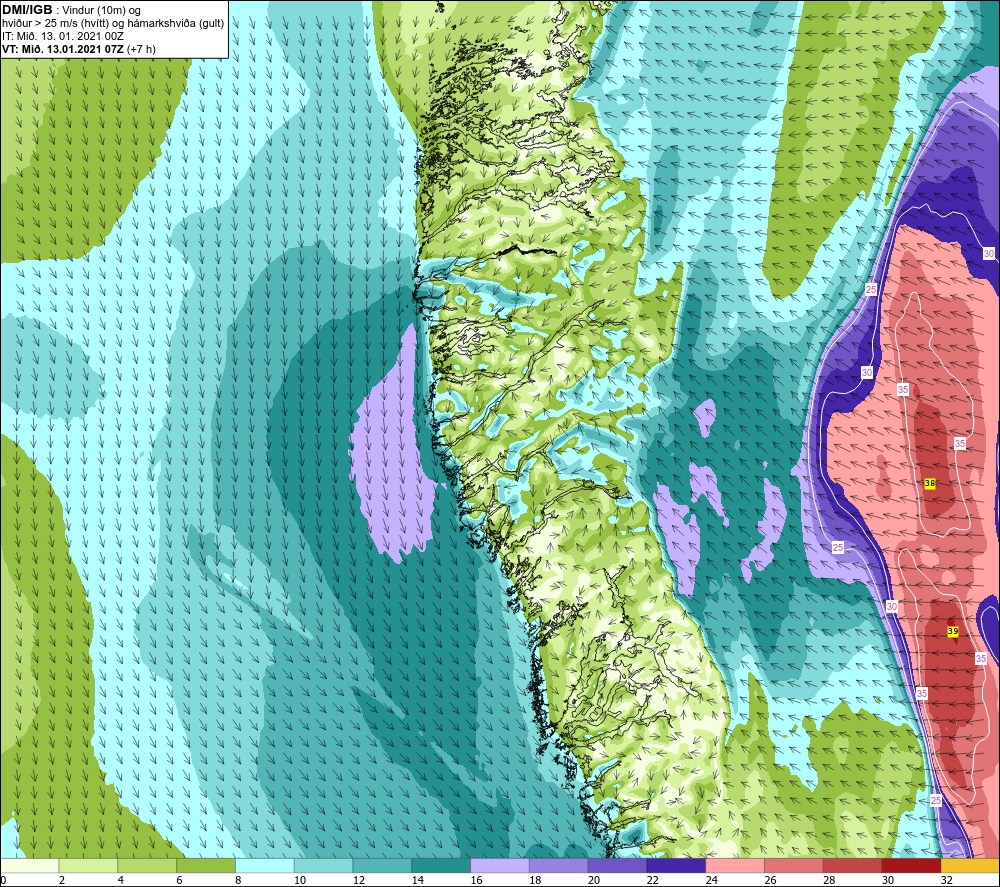Click the legend tick label '24'
The width and height of the screenshot is (1000, 887).
pos(712,880)
